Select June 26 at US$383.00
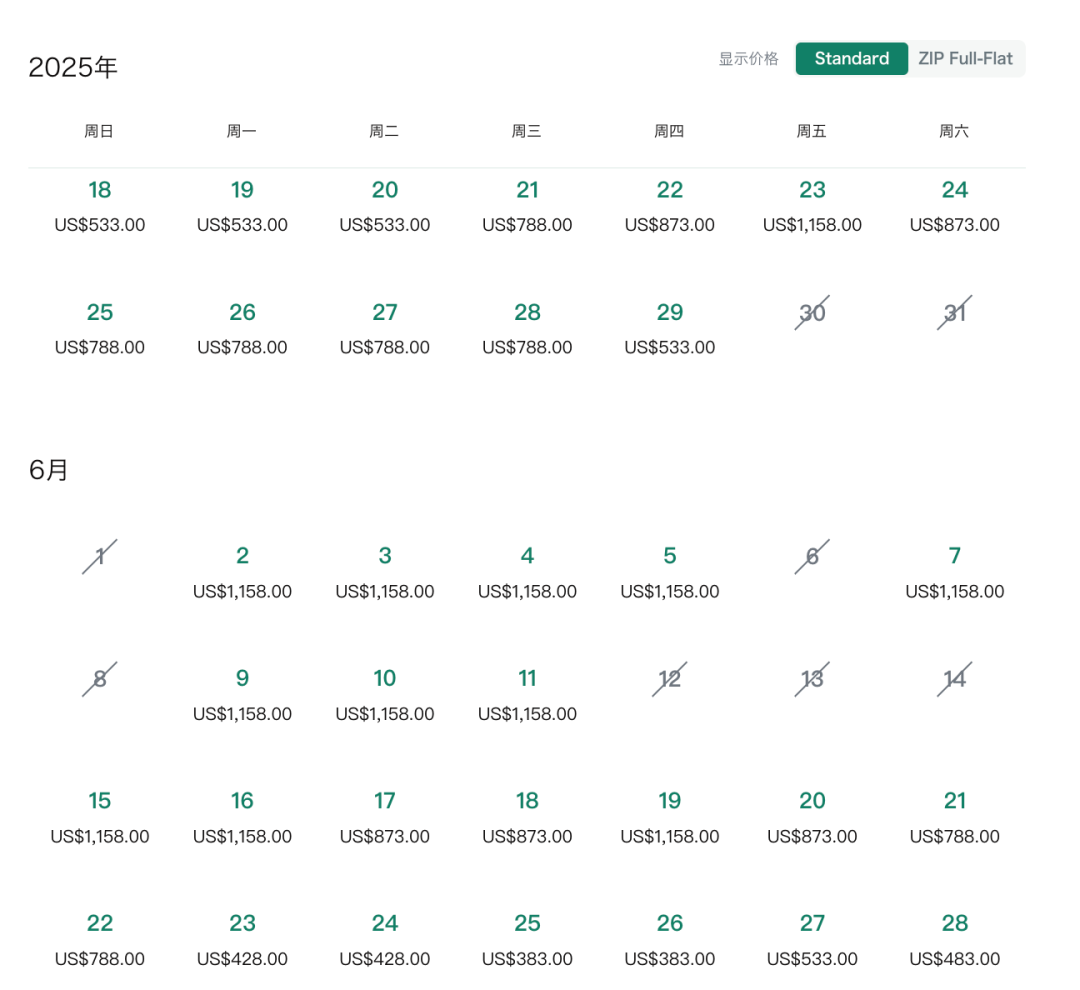This screenshot has height=990, width=1080. tap(670, 940)
